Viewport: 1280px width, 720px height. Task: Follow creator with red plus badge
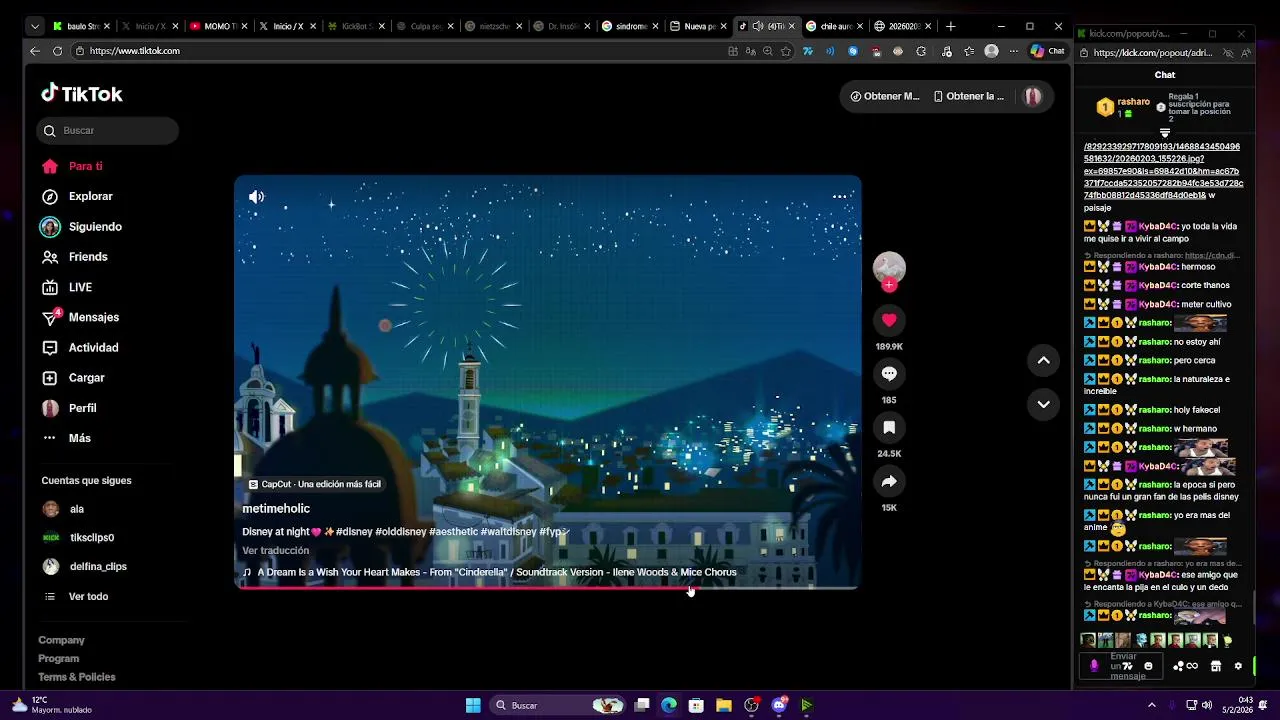click(x=889, y=285)
